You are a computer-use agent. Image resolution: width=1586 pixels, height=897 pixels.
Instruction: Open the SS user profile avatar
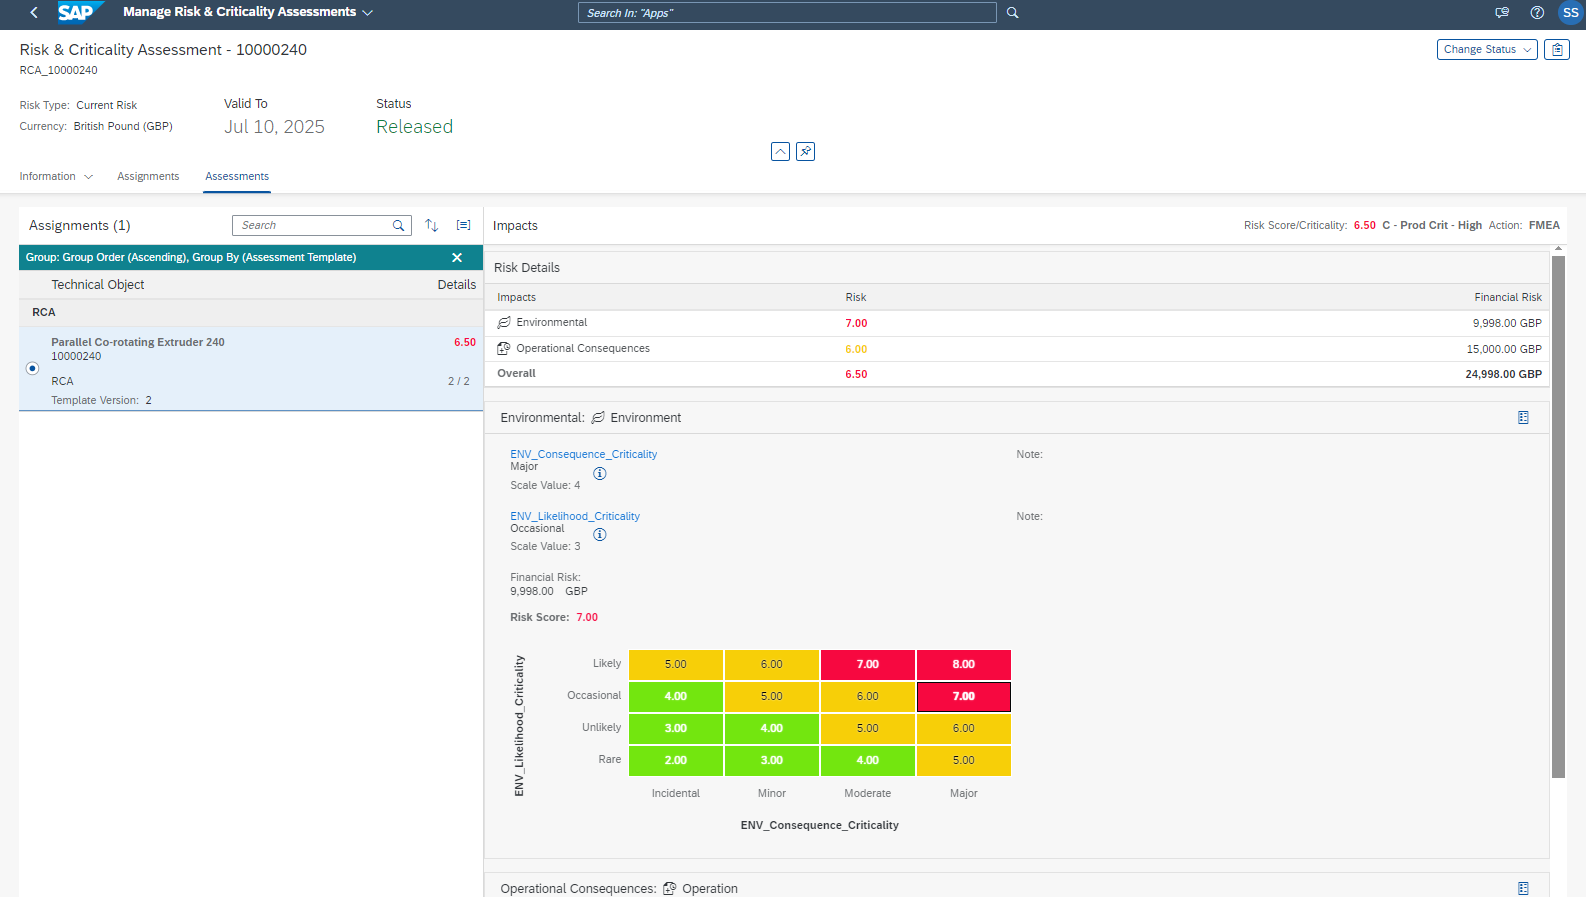1571,13
